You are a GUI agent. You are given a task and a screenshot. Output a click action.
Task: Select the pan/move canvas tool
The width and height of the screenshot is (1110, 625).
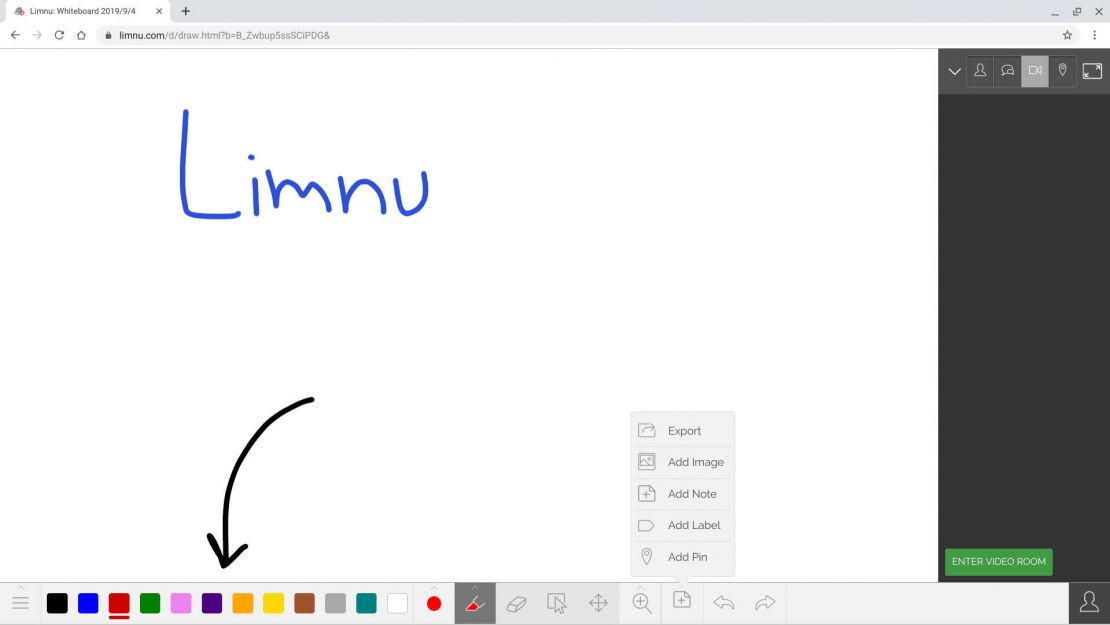(x=598, y=602)
